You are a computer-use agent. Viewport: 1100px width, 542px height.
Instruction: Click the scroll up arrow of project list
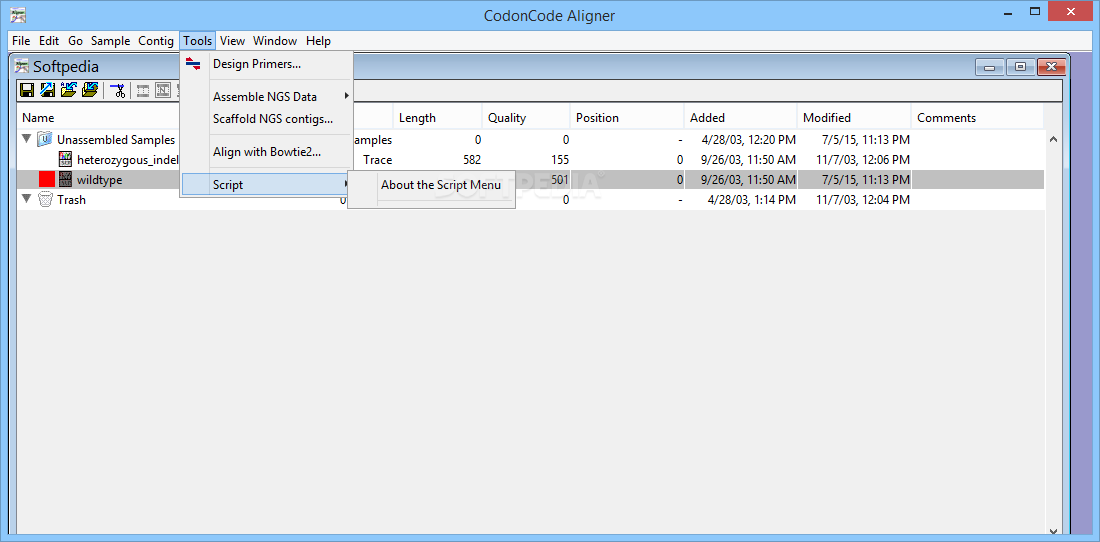click(x=1053, y=140)
